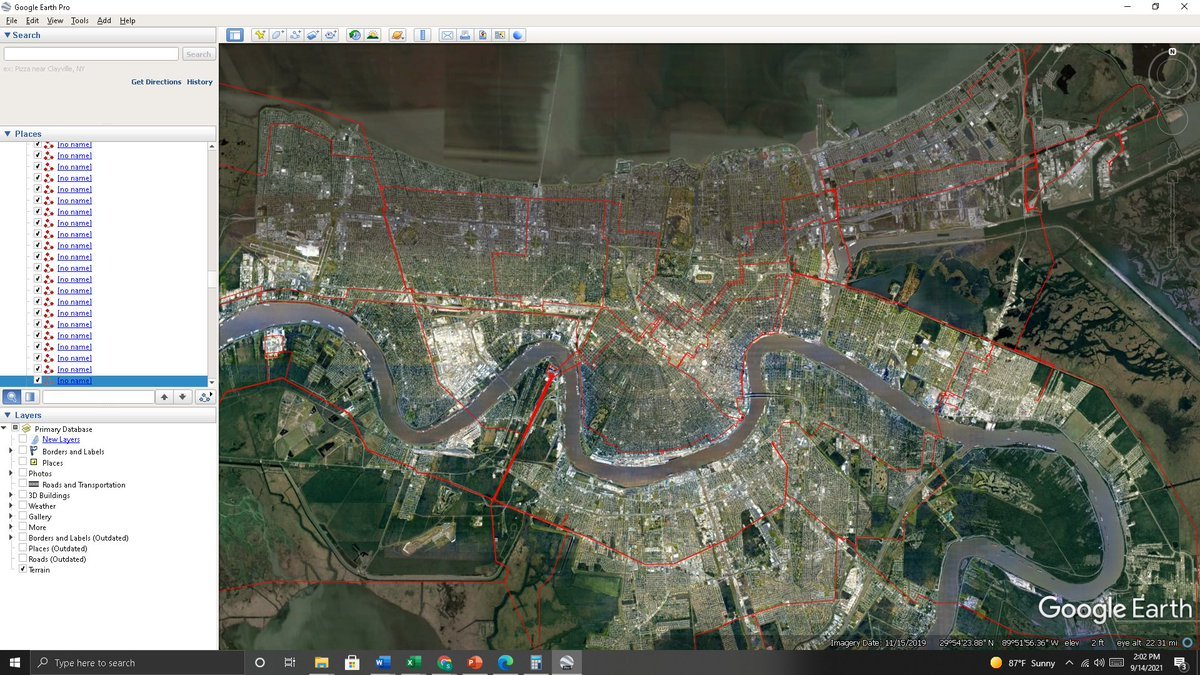Move the selected place down with the arrow
This screenshot has width=1200, height=675.
coord(182,397)
